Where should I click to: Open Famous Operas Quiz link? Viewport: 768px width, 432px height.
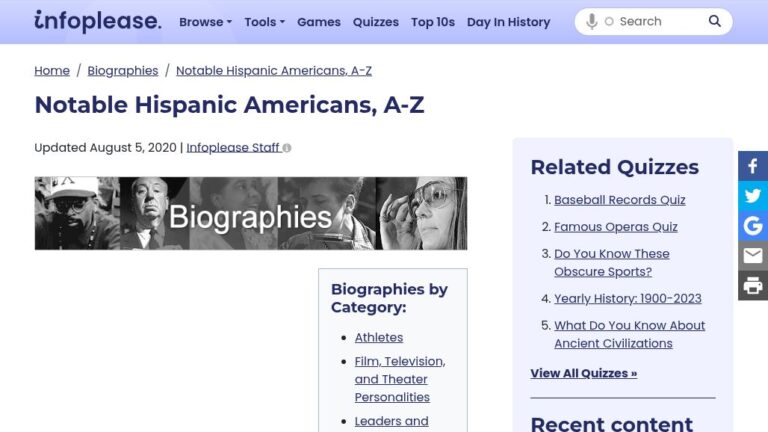coord(616,227)
